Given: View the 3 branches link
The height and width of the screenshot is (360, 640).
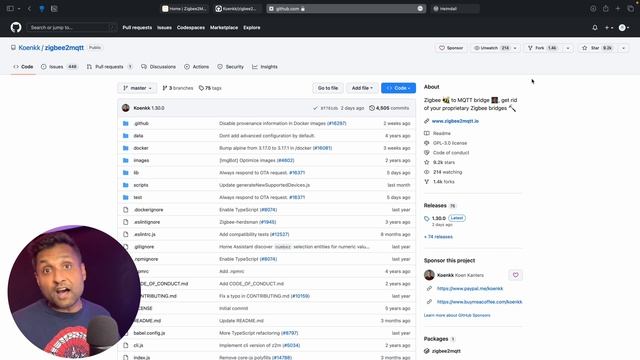Looking at the screenshot, I should 178,88.
